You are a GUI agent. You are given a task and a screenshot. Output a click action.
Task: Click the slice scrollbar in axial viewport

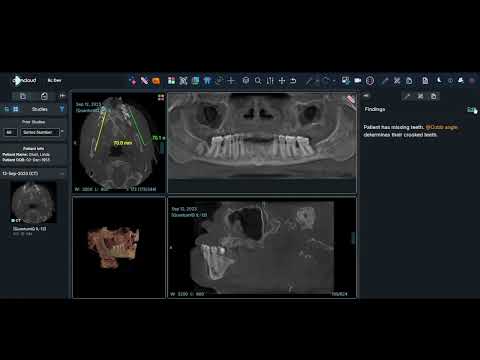(x=162, y=148)
